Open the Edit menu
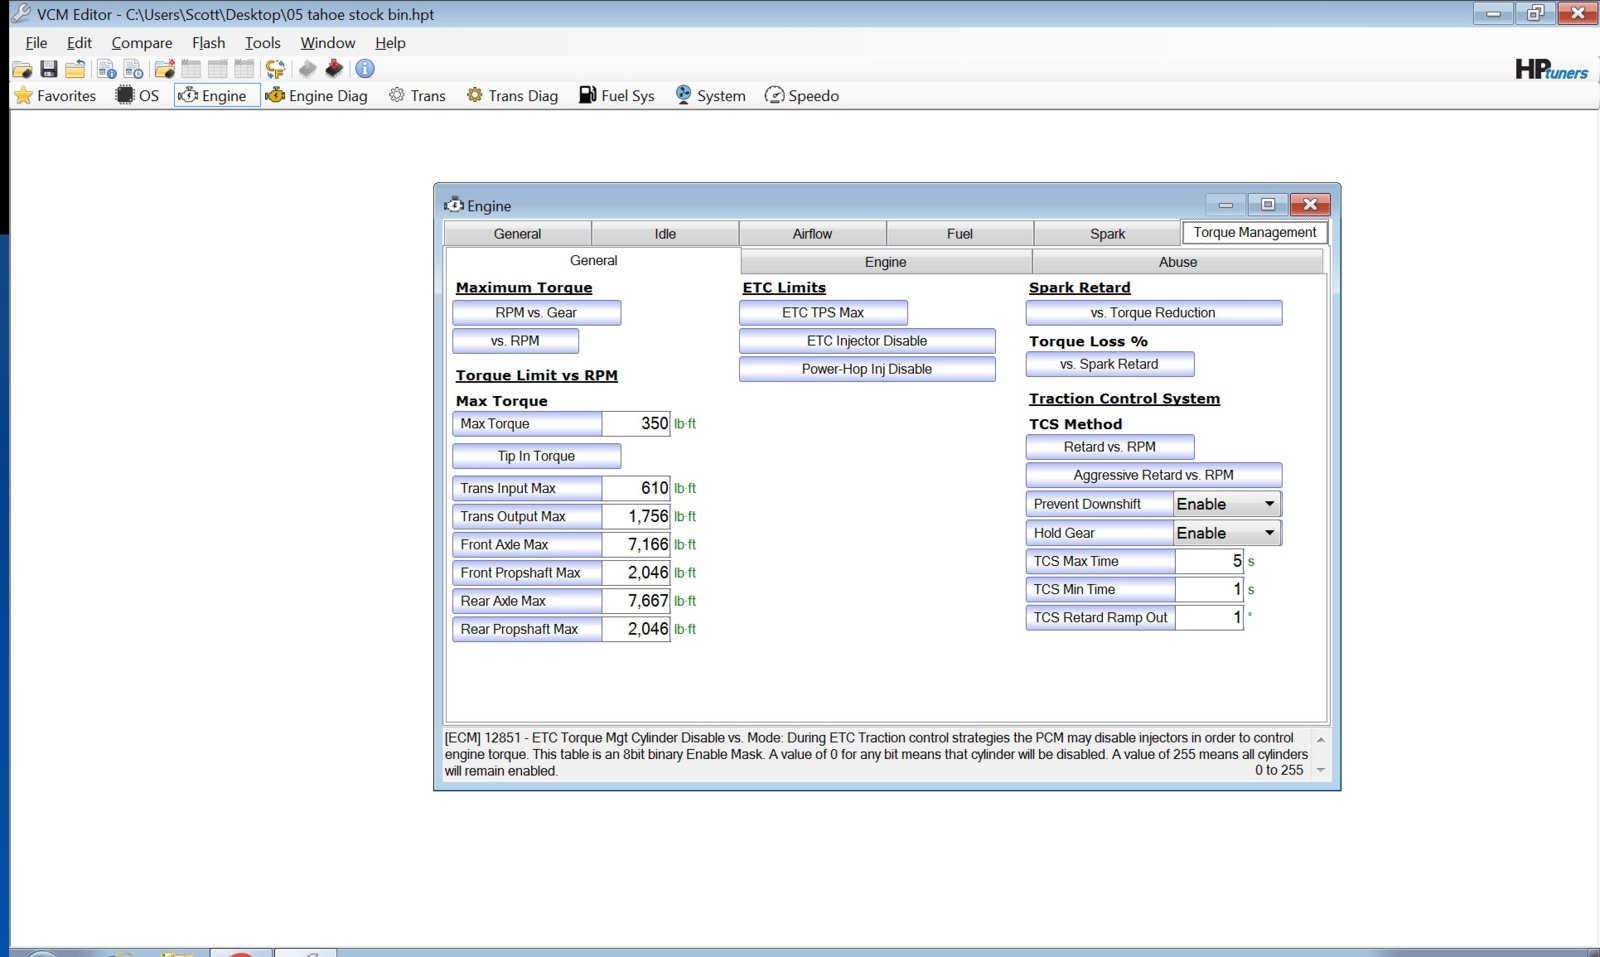Viewport: 1600px width, 957px height. click(x=79, y=43)
